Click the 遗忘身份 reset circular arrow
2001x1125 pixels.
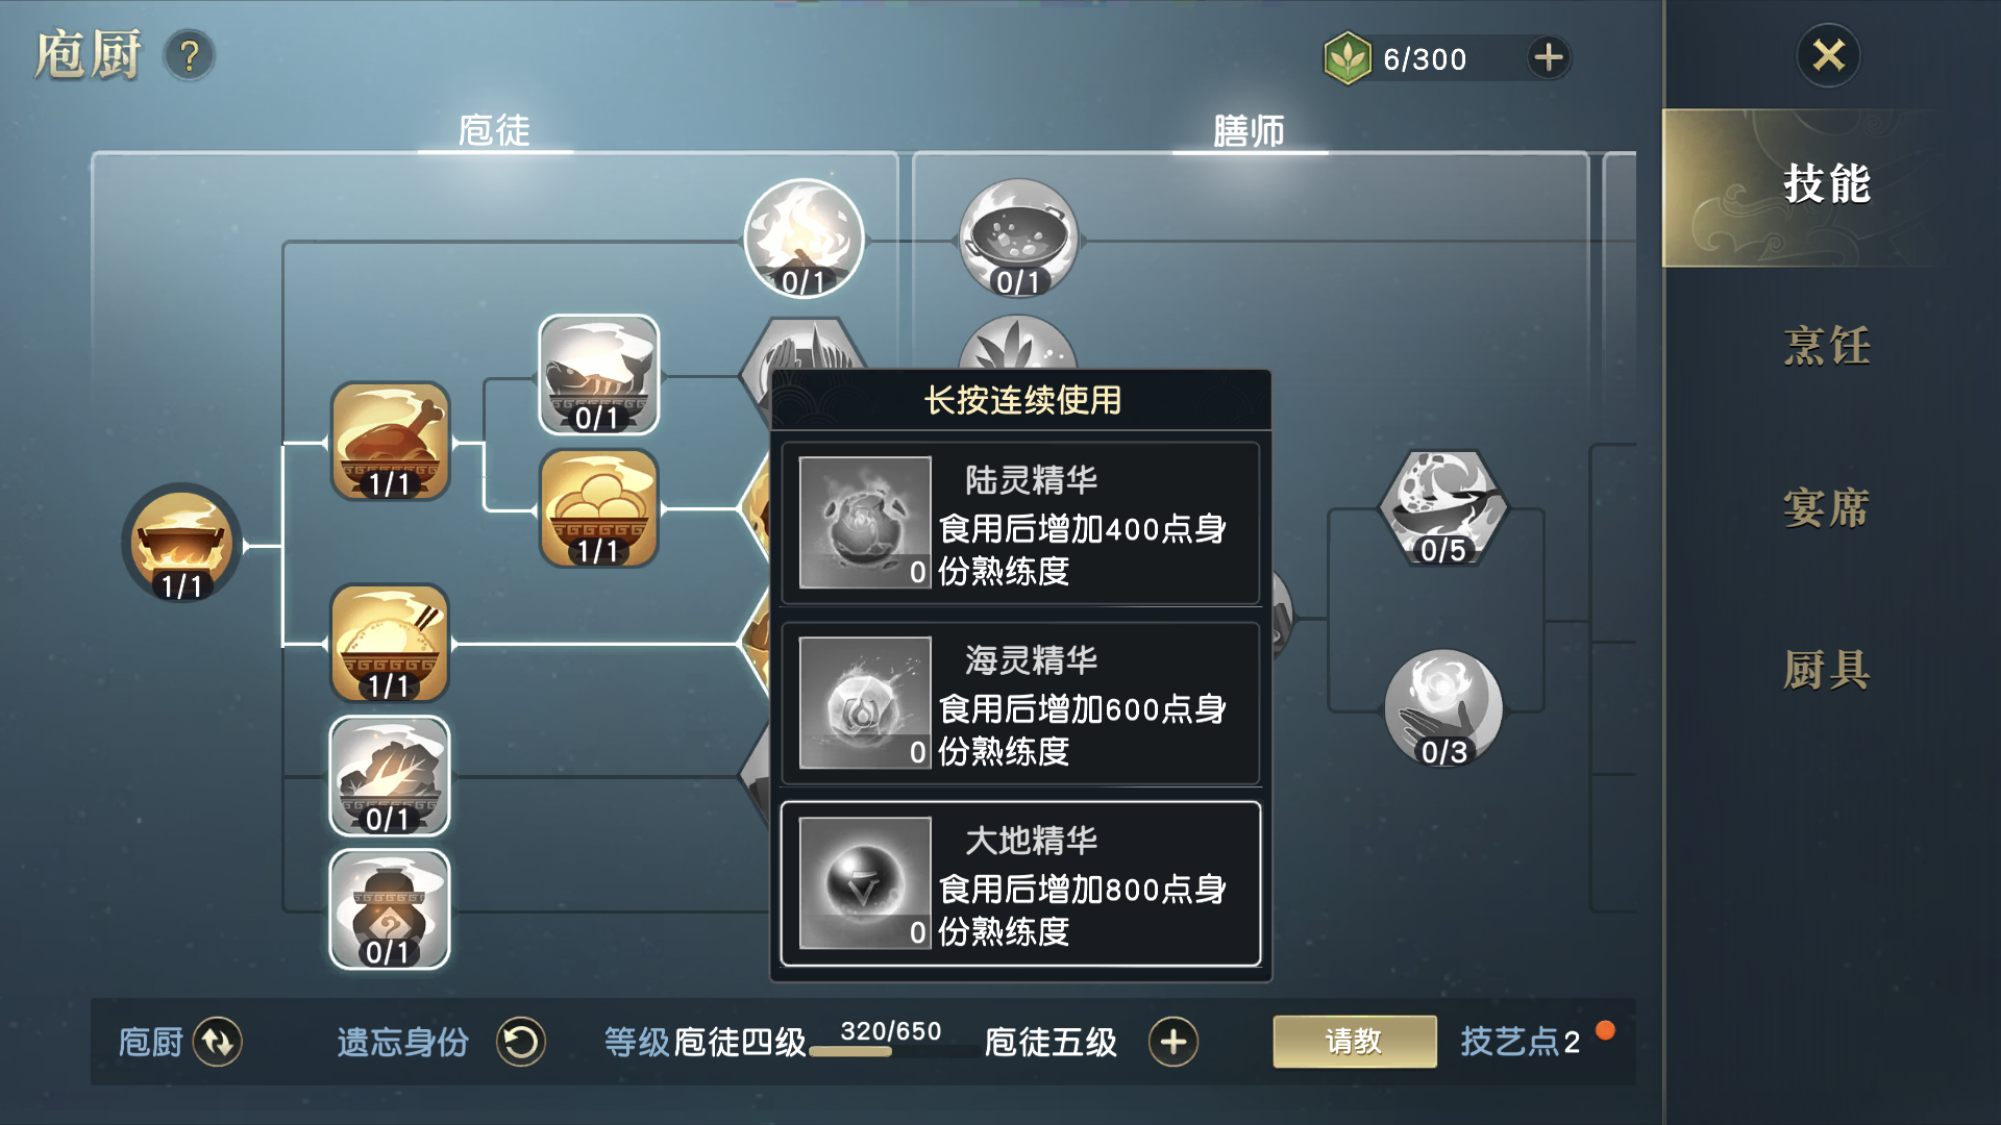(521, 1042)
